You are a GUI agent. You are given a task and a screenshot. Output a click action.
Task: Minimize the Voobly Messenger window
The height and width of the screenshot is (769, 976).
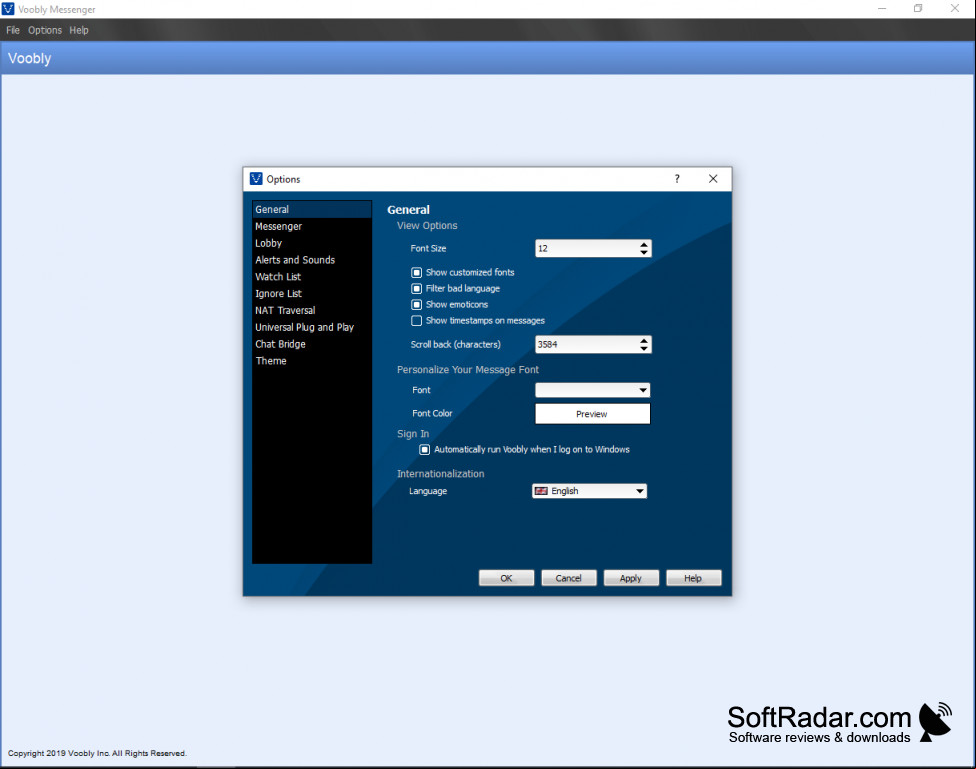click(882, 9)
